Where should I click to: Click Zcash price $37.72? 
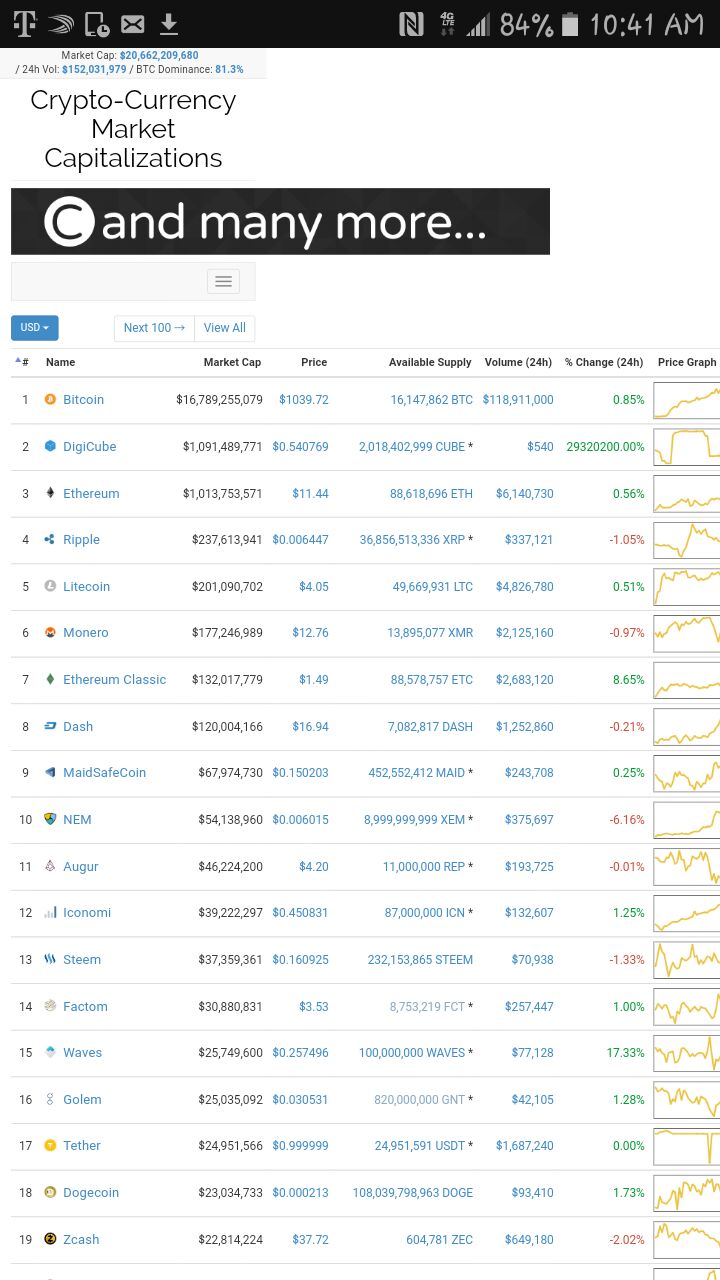pos(310,1239)
